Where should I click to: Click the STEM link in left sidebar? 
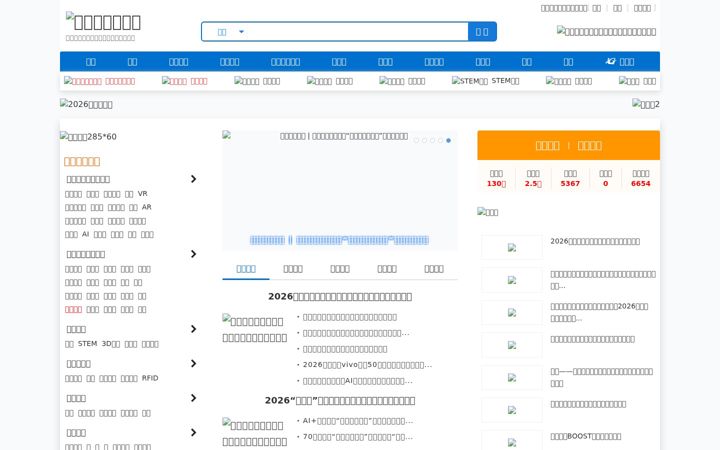point(87,343)
